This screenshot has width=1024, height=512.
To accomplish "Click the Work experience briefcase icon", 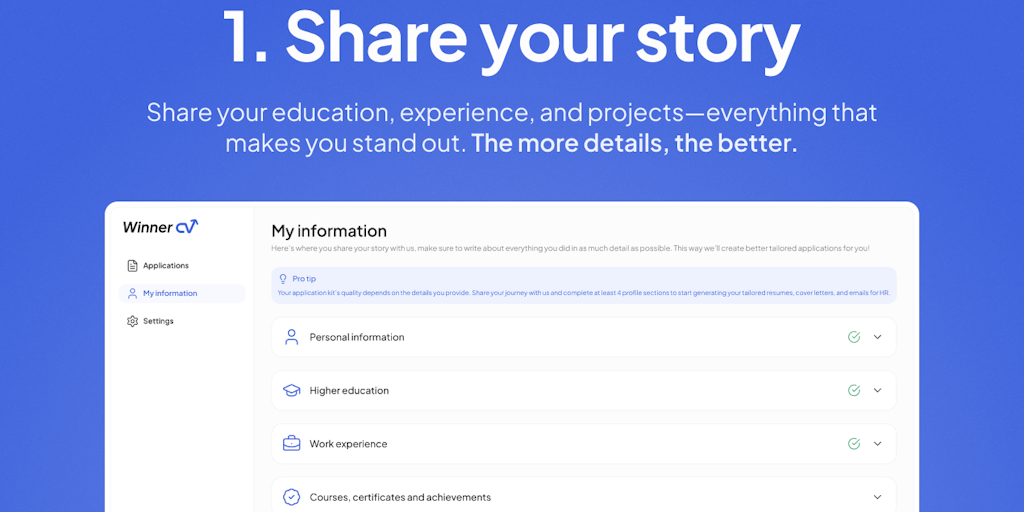I will pos(292,444).
